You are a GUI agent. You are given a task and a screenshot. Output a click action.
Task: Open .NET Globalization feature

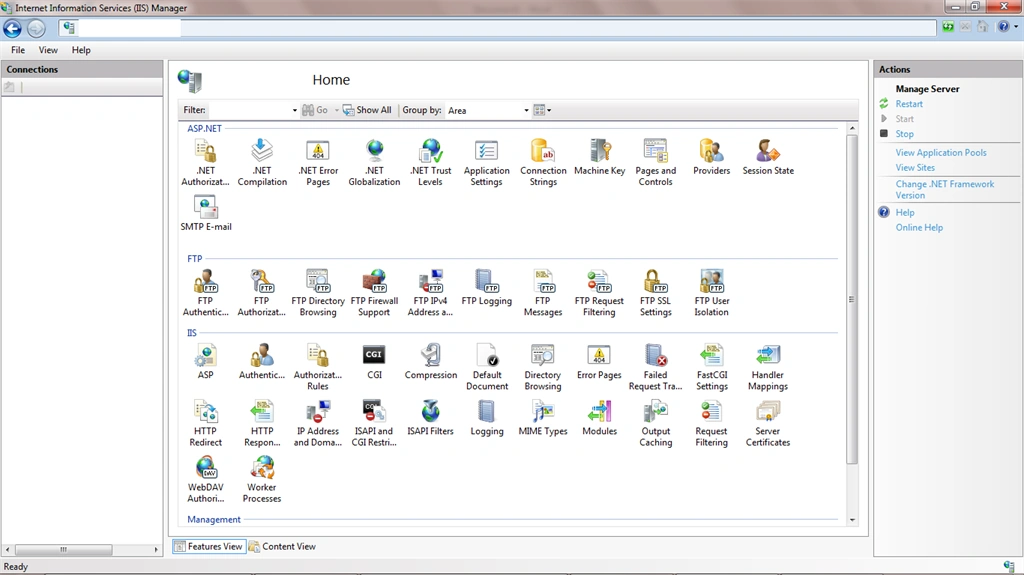[374, 163]
